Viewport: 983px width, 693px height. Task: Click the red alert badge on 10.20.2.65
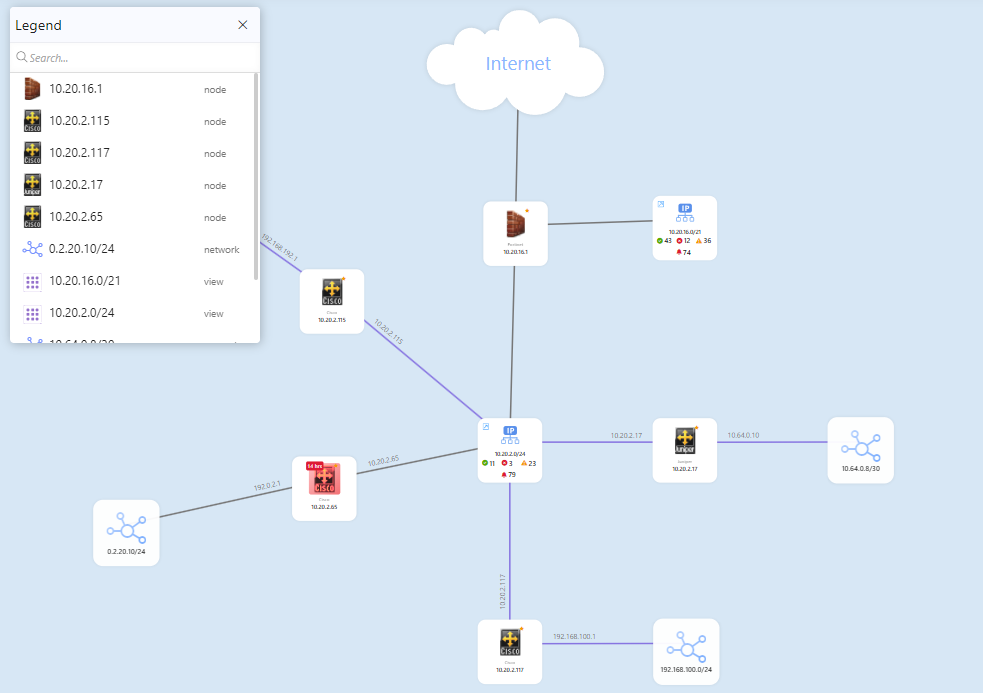pyautogui.click(x=315, y=466)
